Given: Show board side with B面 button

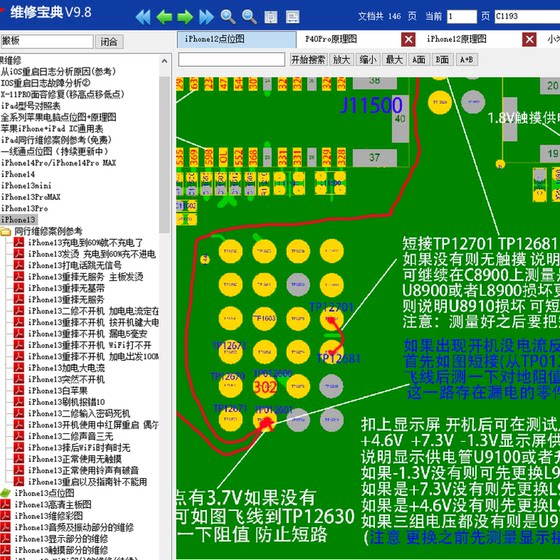Looking at the screenshot, I should [x=442, y=60].
